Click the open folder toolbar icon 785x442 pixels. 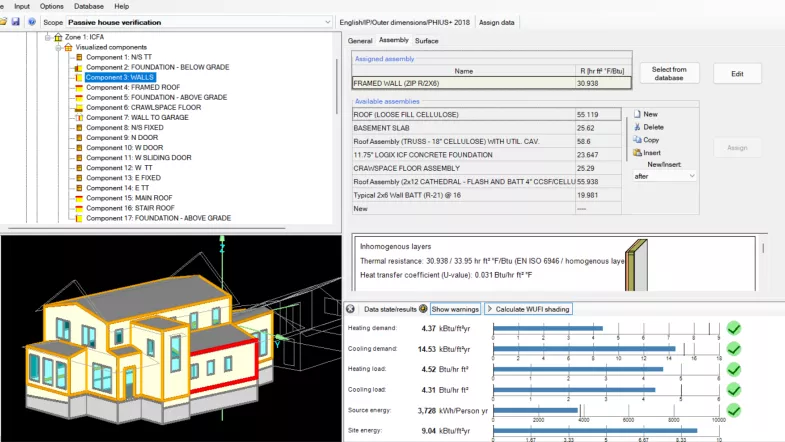(x=3, y=21)
